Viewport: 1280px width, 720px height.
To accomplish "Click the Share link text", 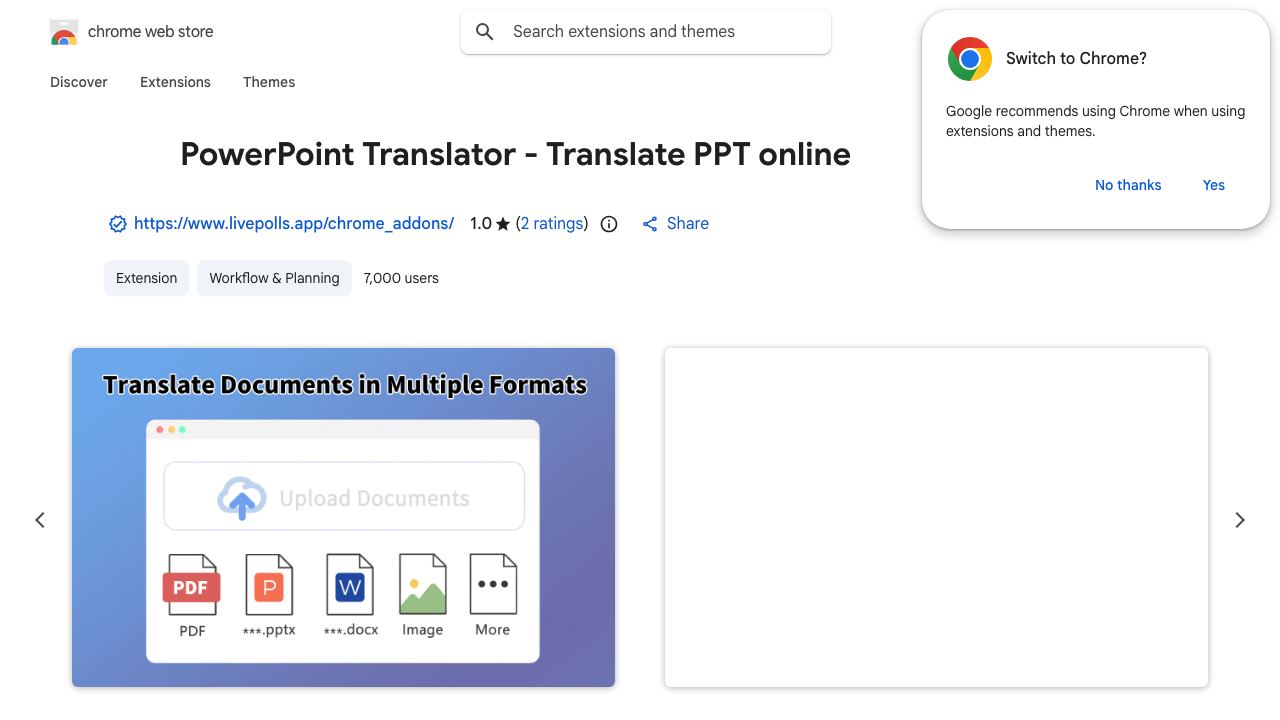I will [x=688, y=224].
